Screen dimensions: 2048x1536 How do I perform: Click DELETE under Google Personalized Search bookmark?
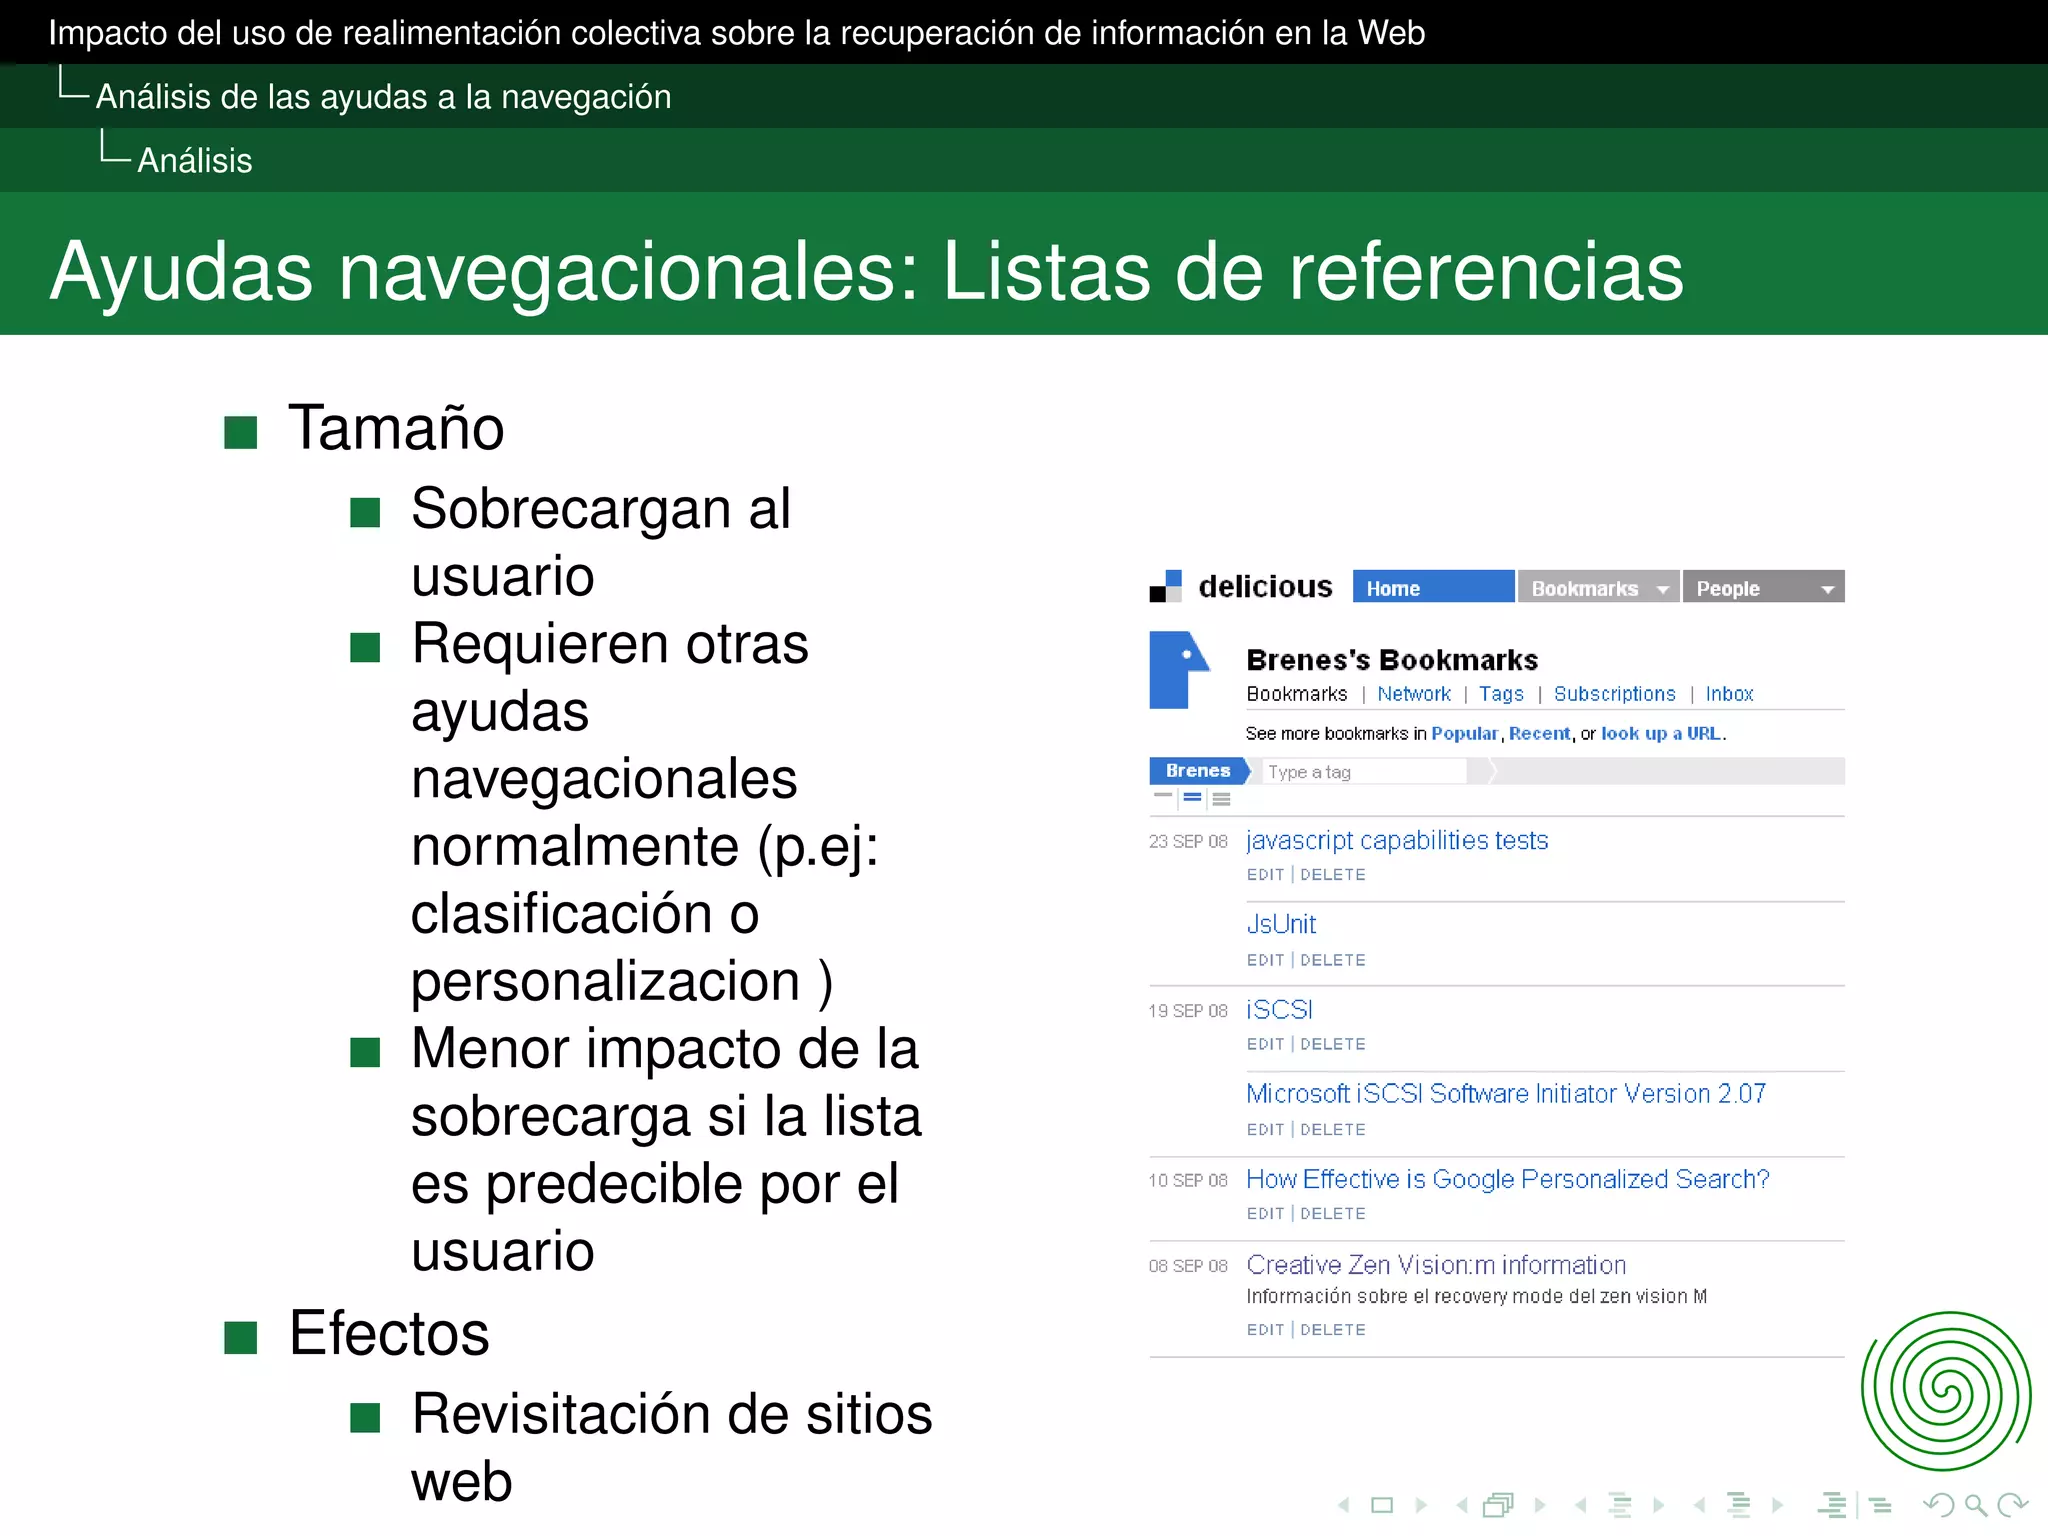pos(1333,1213)
